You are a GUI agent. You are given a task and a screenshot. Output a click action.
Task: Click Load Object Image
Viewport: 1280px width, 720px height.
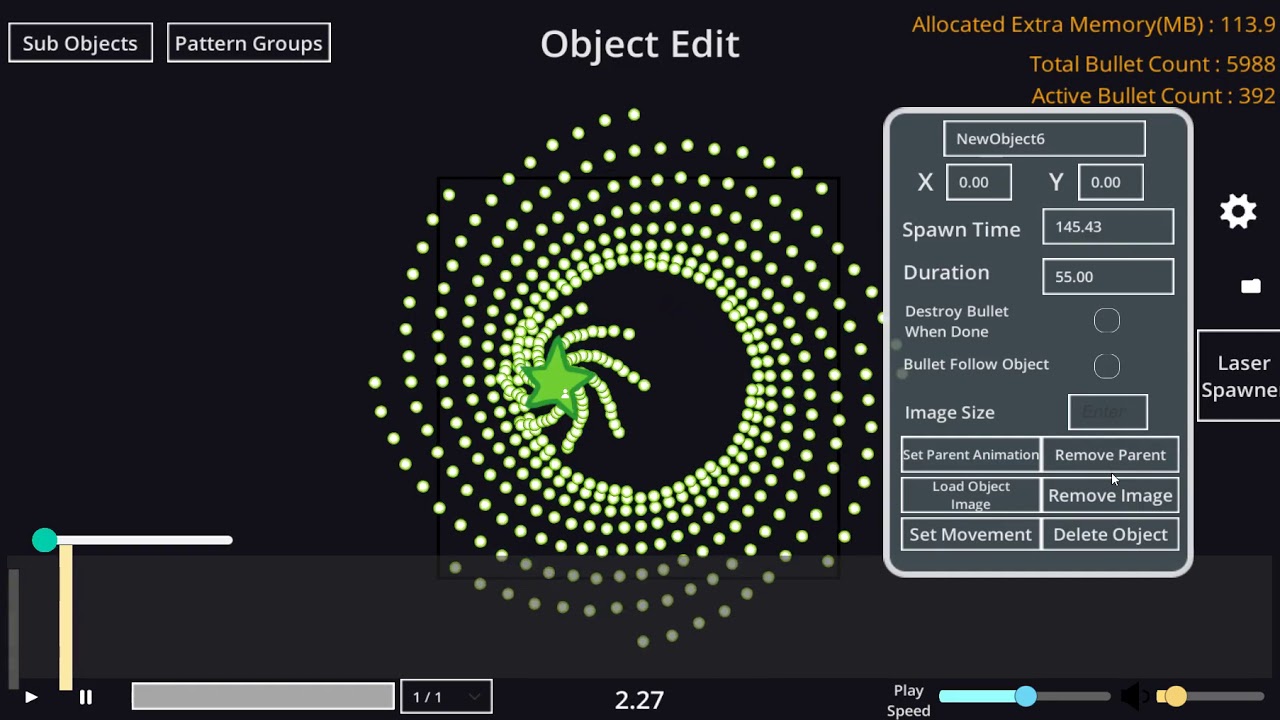[970, 495]
